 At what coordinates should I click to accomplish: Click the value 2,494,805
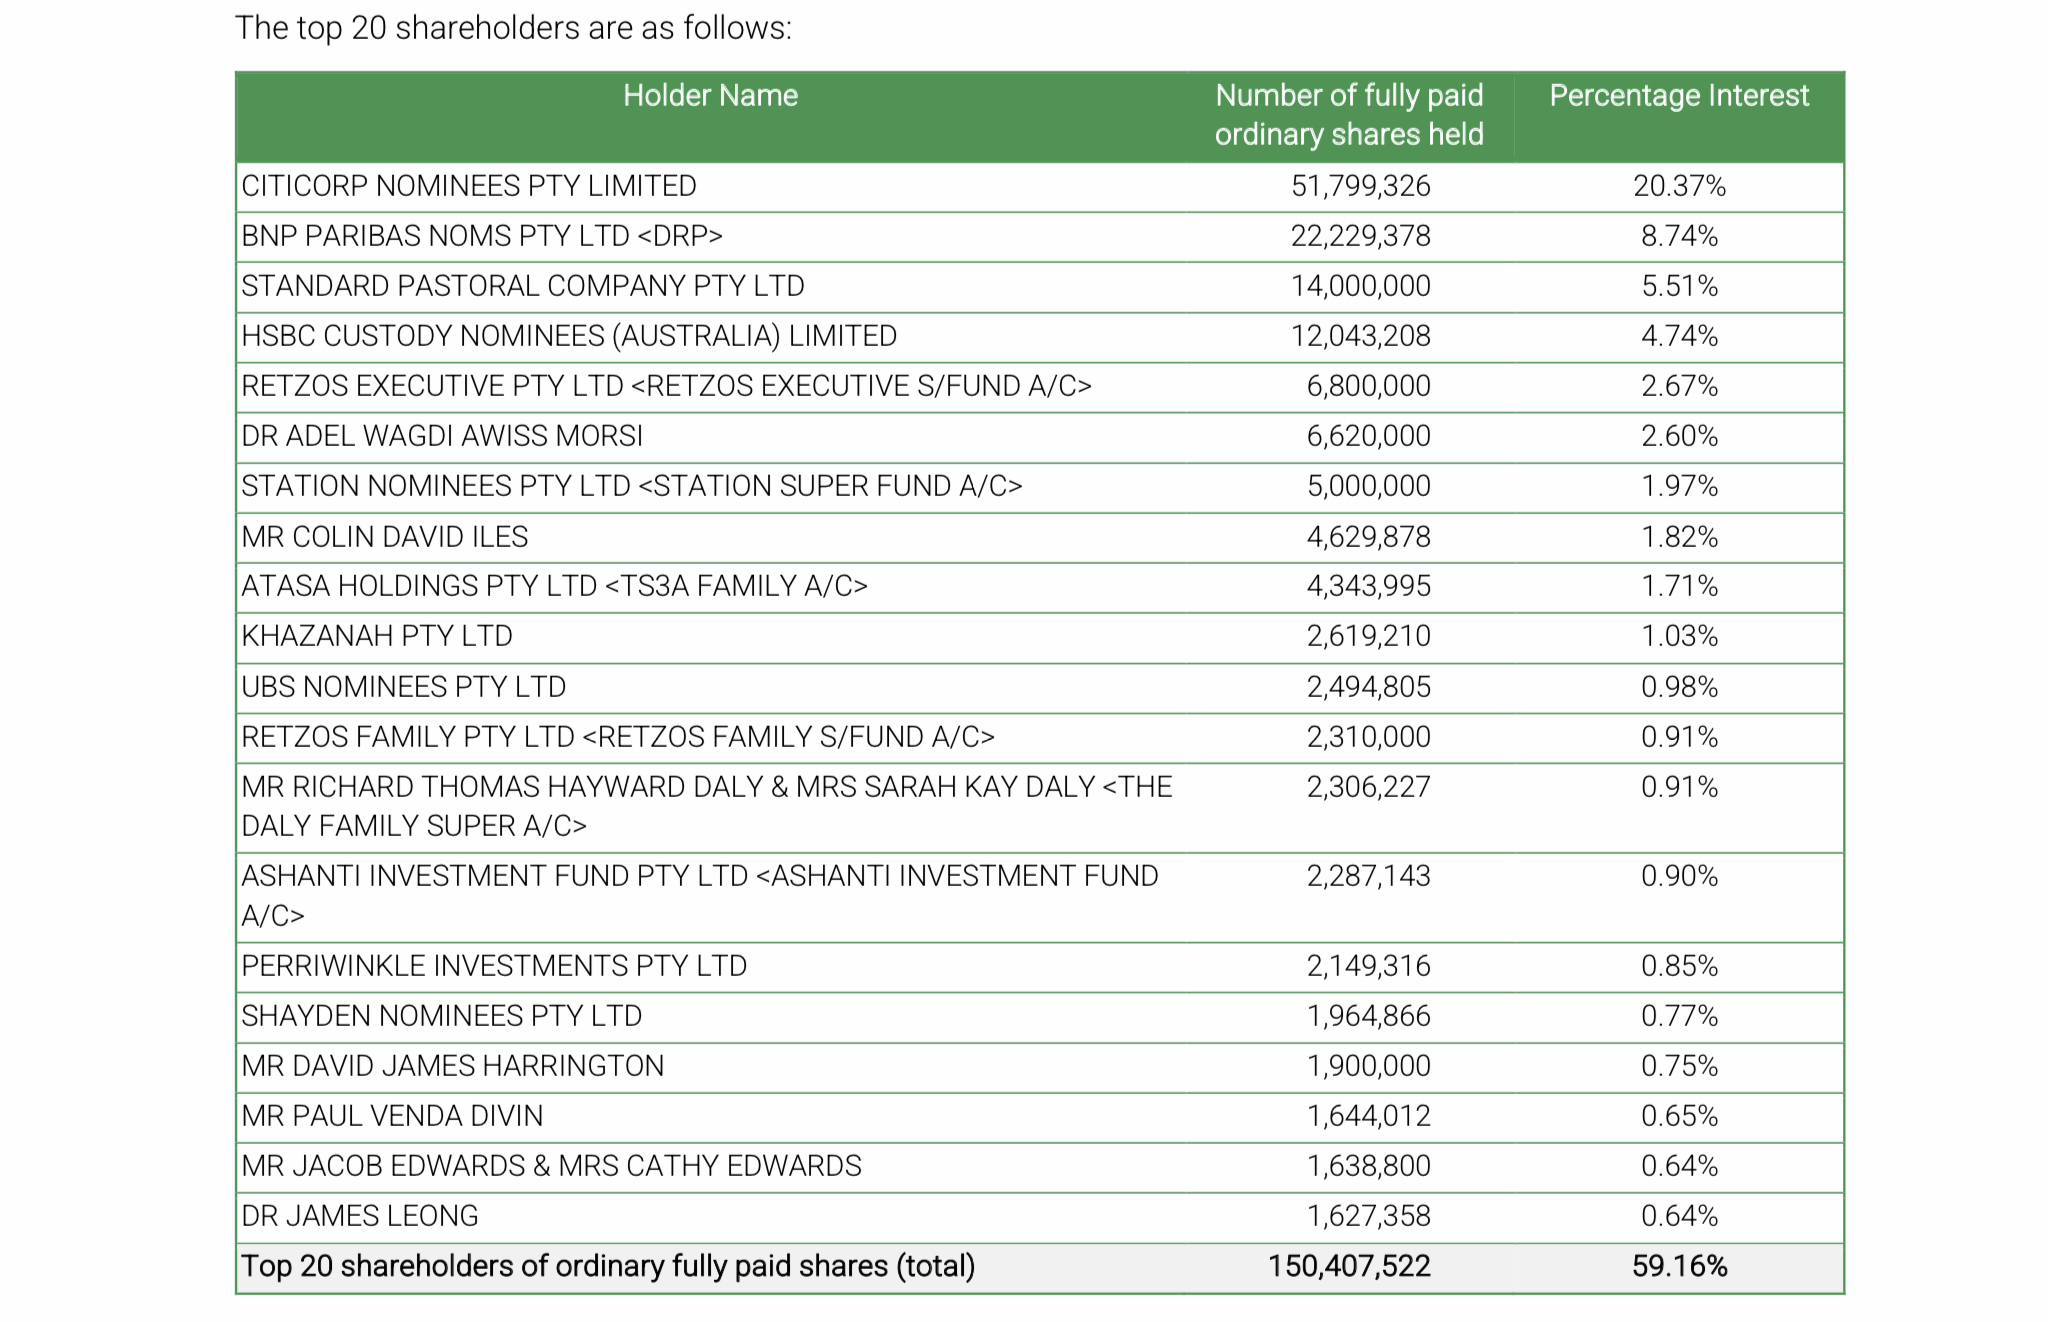point(1368,687)
